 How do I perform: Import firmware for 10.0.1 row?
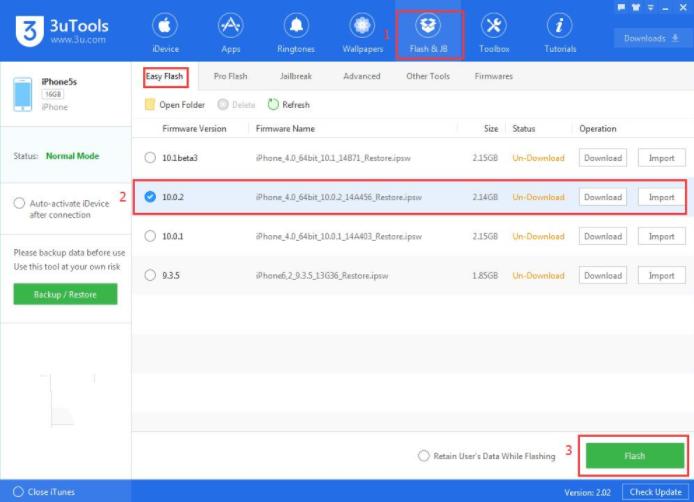pos(662,236)
